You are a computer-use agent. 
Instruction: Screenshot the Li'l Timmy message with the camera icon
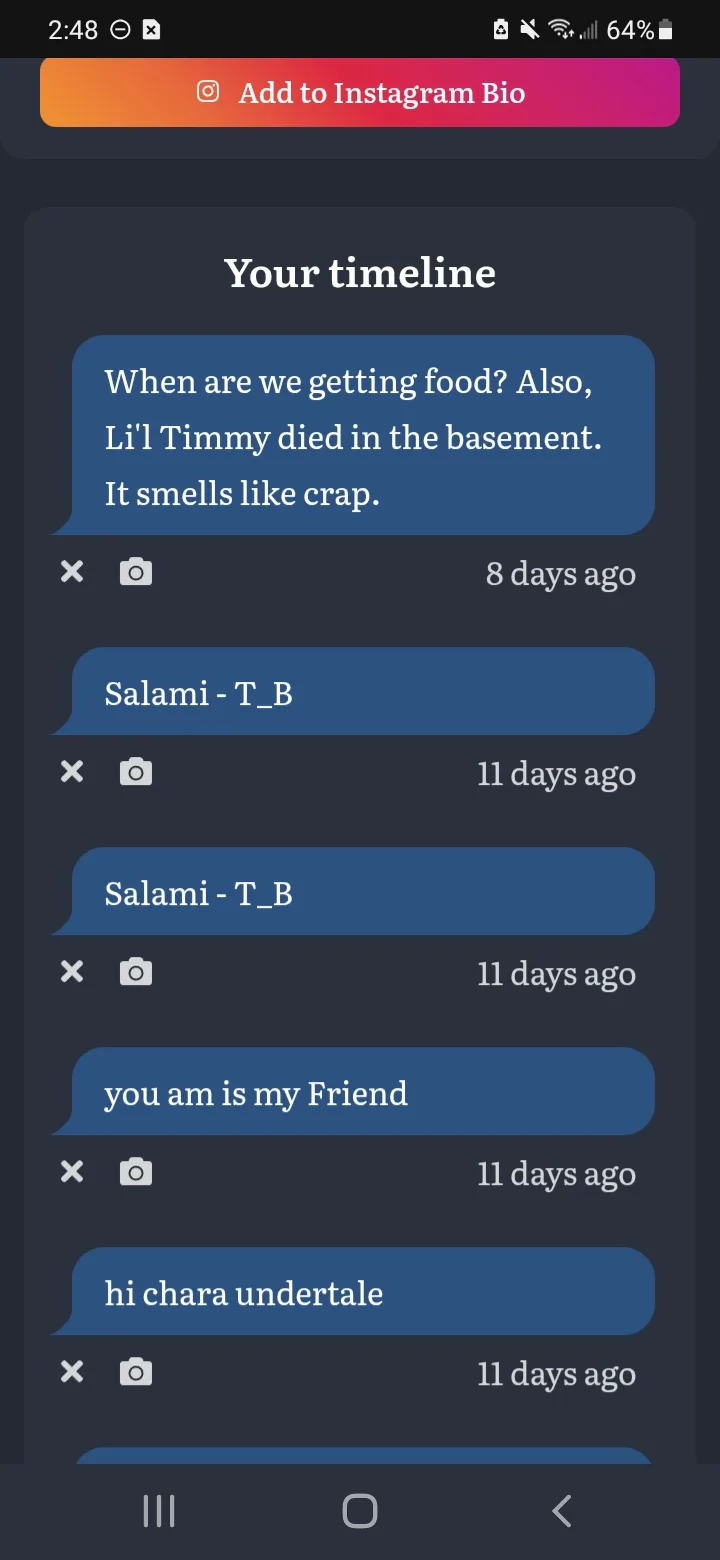click(136, 572)
